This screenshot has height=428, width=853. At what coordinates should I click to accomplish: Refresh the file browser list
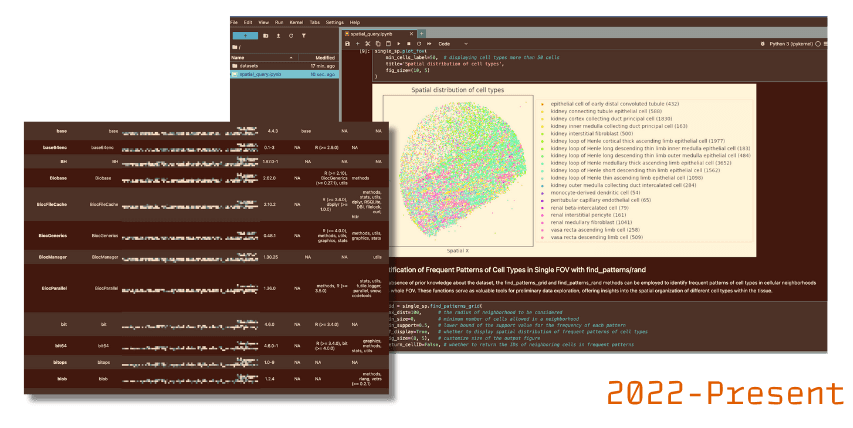(x=290, y=36)
